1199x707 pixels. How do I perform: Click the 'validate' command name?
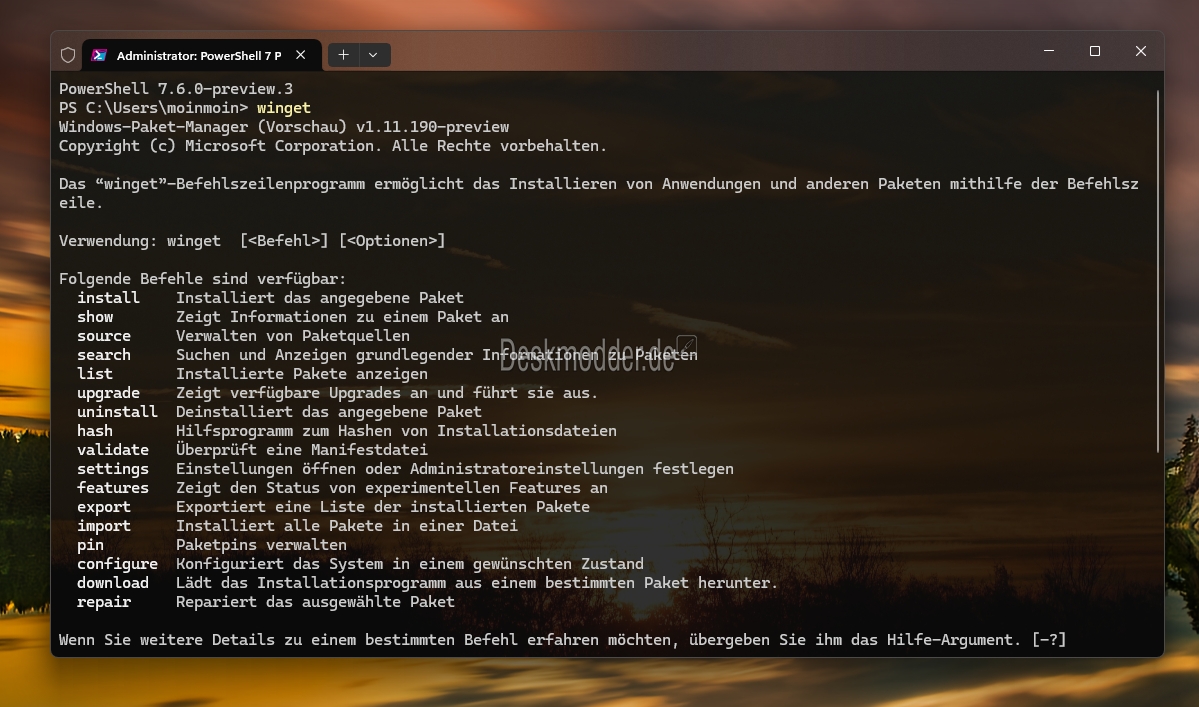point(112,450)
